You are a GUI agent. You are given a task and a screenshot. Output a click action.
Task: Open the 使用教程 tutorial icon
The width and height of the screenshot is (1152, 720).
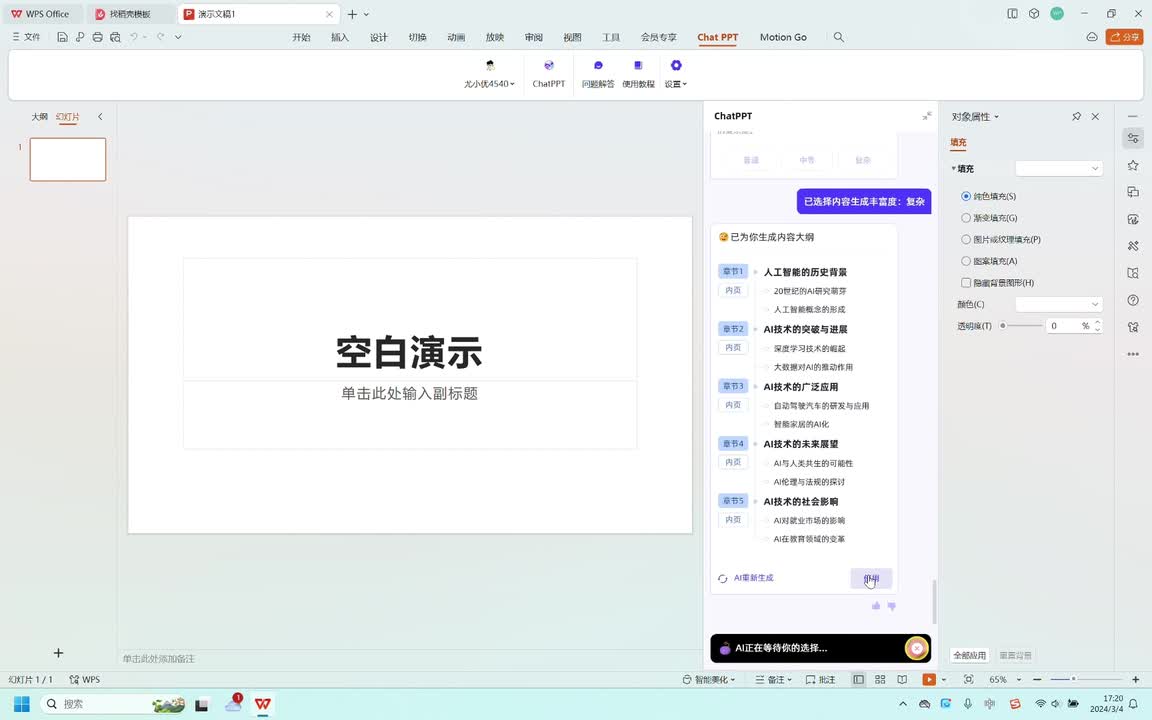point(638,66)
